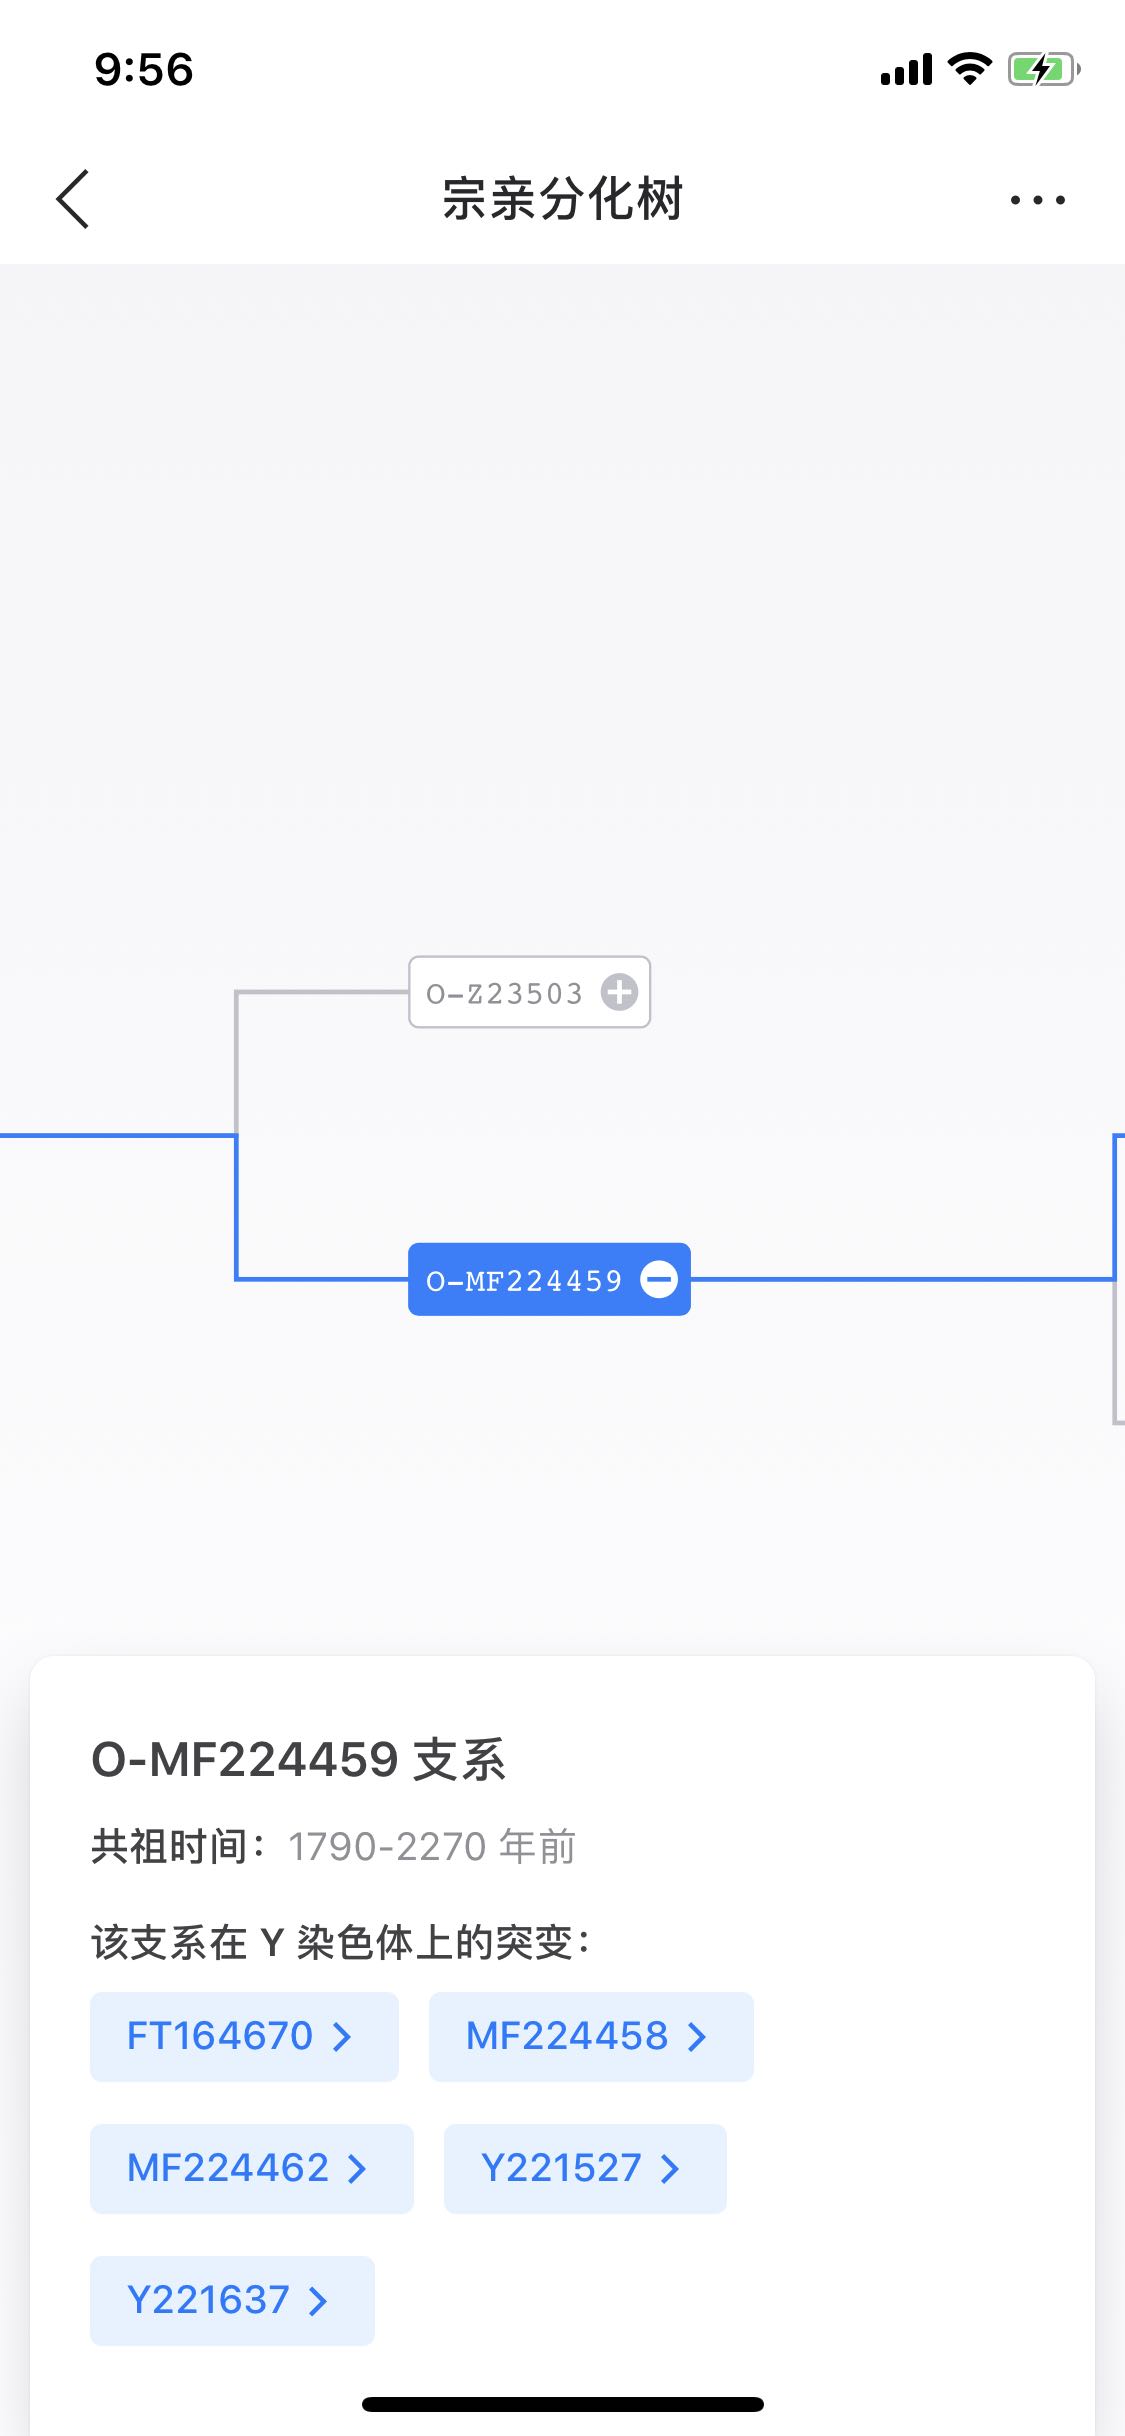
Task: Tap the battery charging indicator
Action: tap(1044, 69)
